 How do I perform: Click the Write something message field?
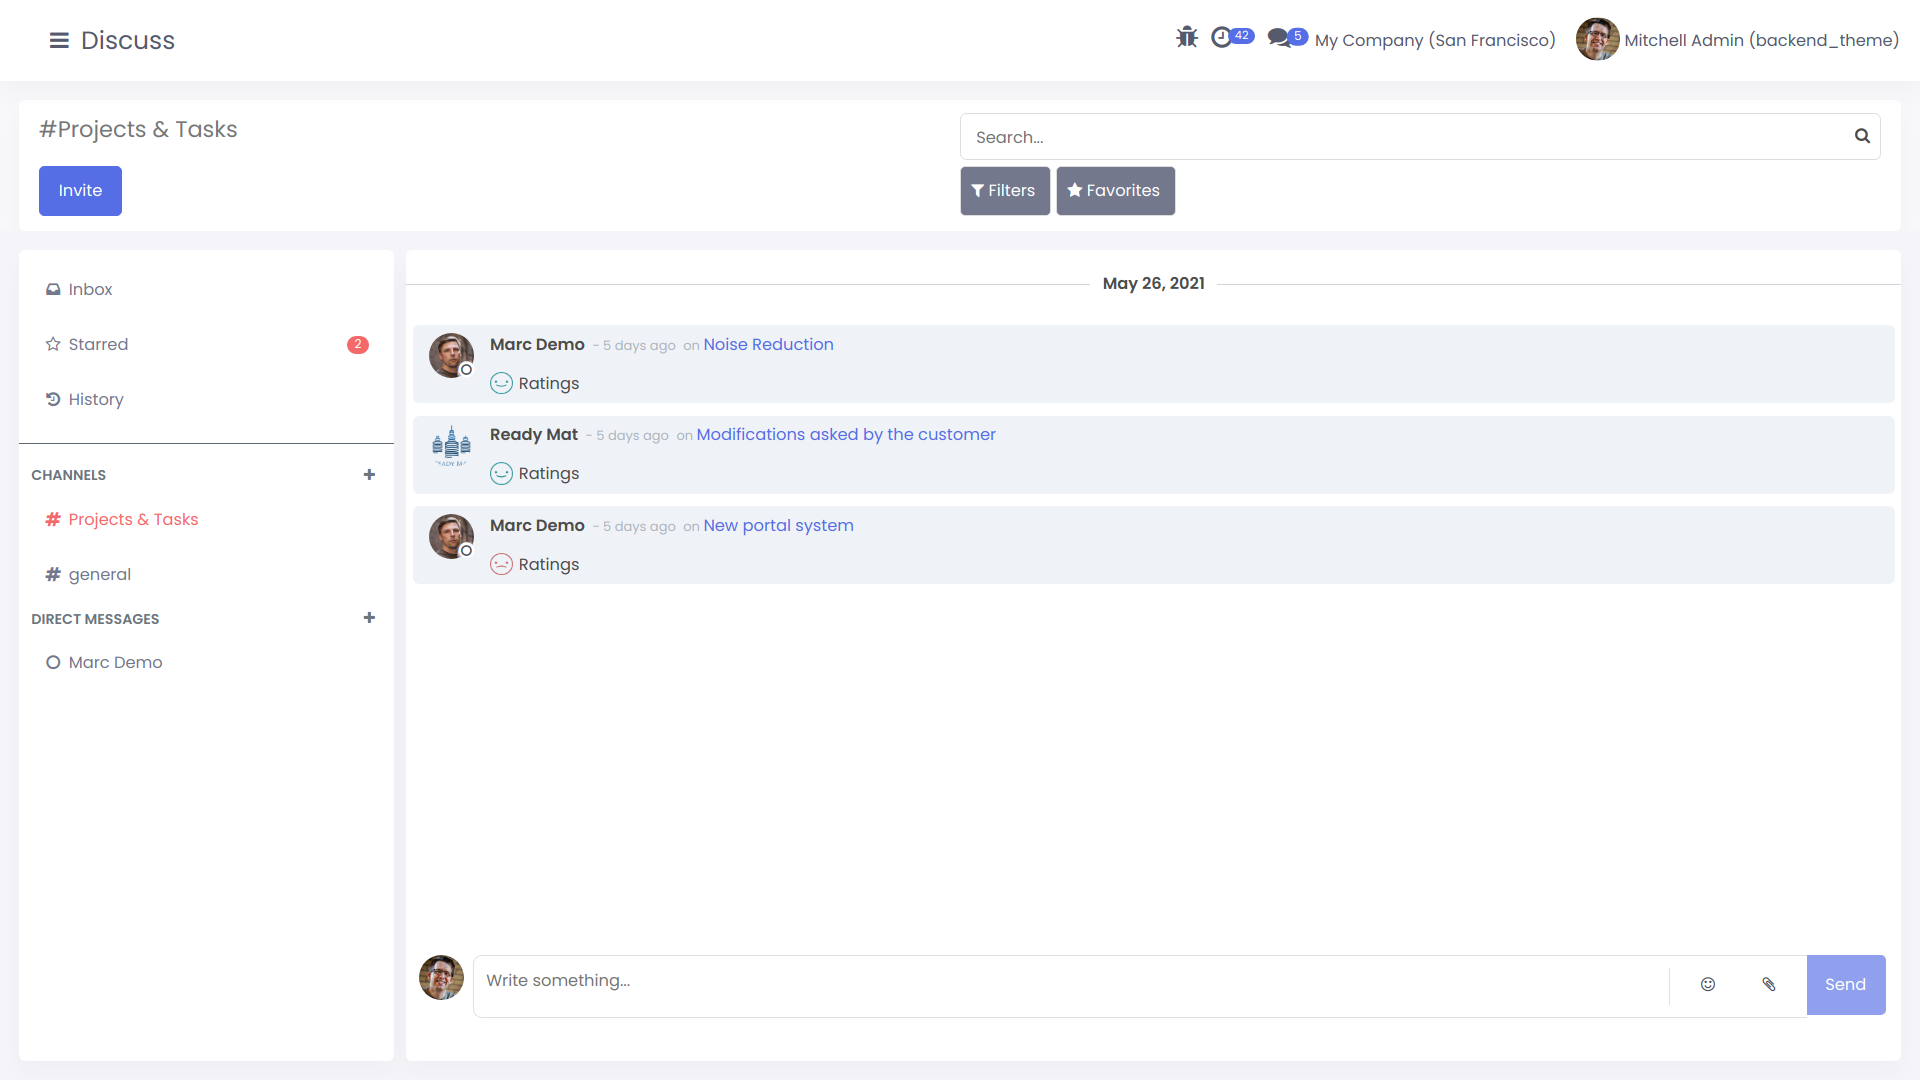coord(1070,981)
